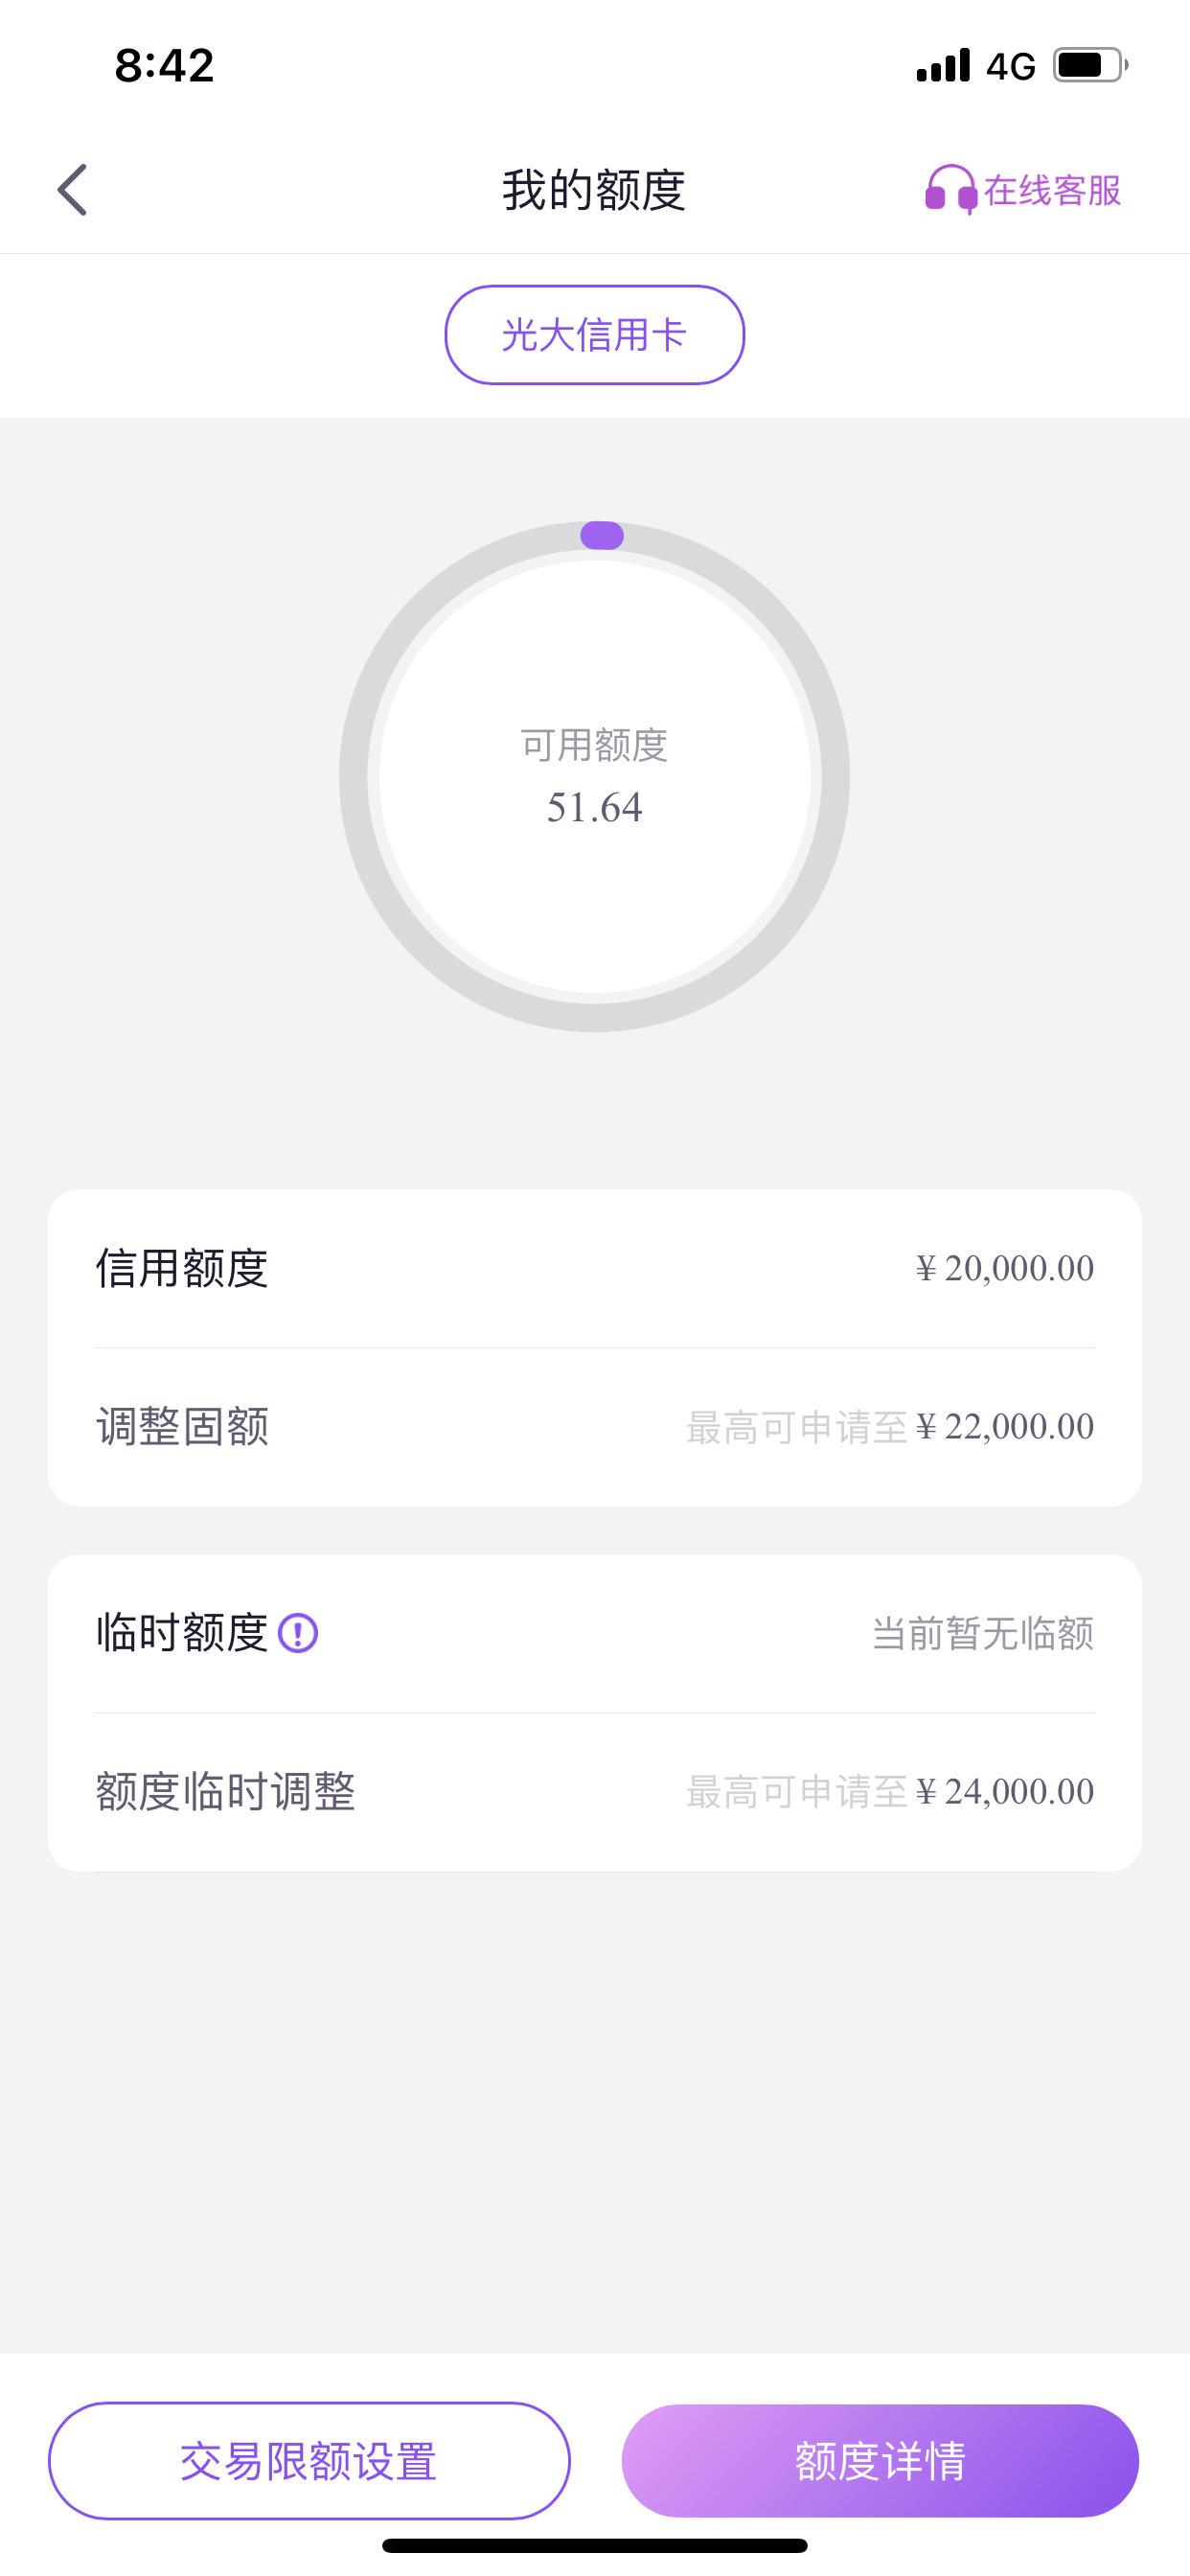Open 额度详情 limit details
The width and height of the screenshot is (1190, 2576).
(880, 2460)
